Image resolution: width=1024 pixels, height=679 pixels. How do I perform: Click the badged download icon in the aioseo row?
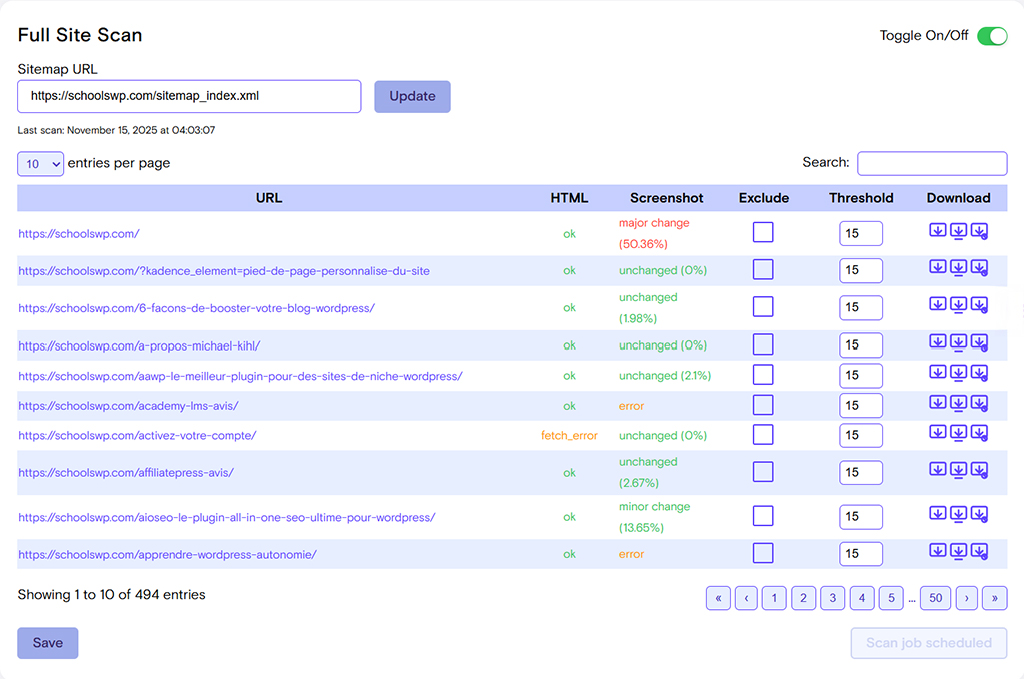(x=979, y=517)
